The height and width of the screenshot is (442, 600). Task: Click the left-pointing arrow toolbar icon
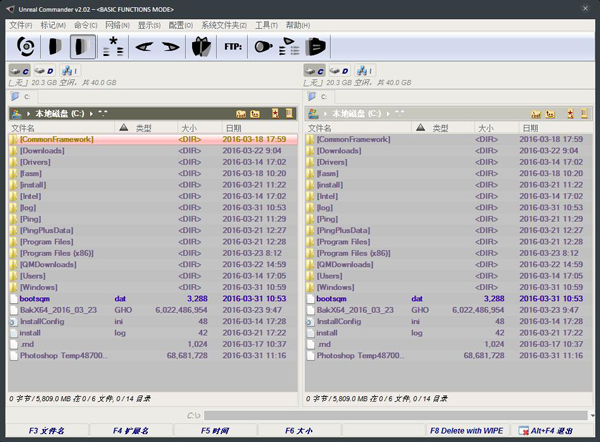click(144, 47)
